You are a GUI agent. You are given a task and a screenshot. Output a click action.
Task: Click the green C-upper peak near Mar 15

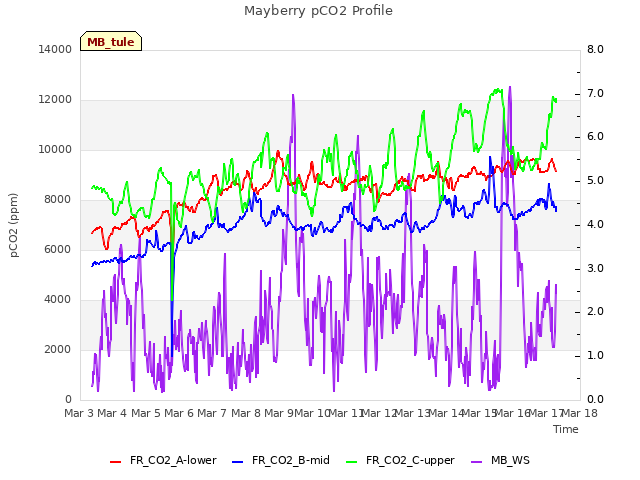[498, 90]
